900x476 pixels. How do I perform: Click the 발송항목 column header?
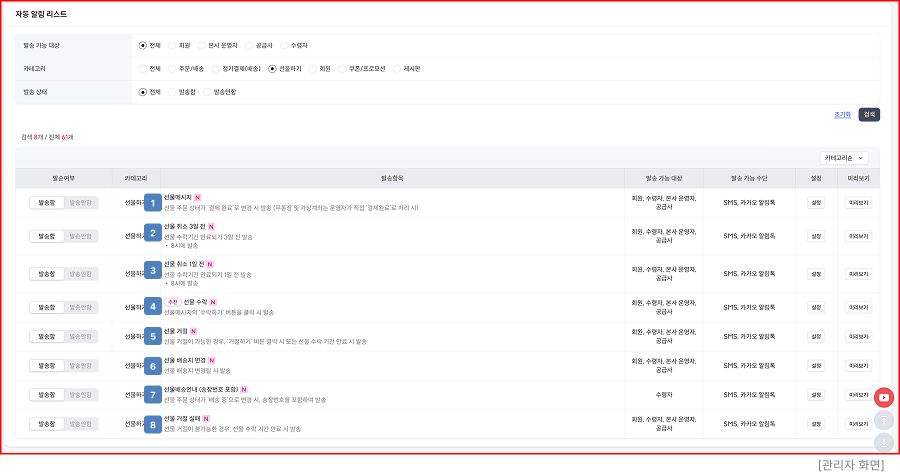click(x=392, y=178)
